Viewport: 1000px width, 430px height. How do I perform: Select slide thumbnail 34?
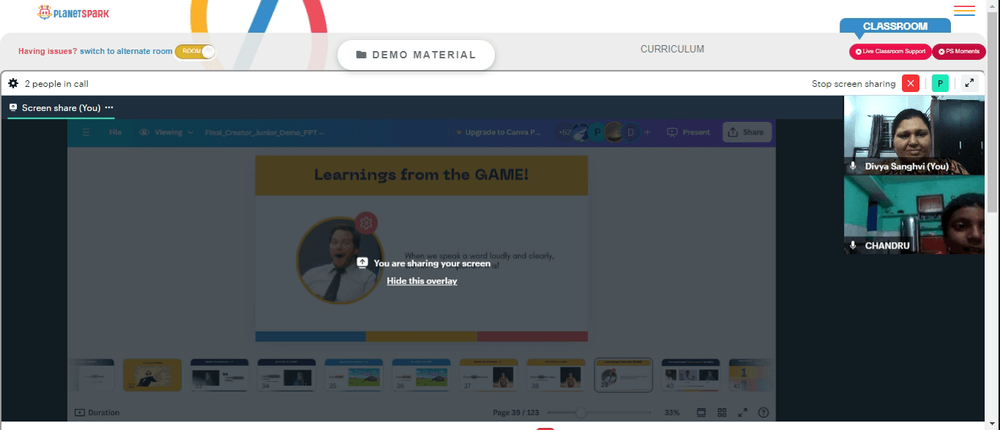[286, 374]
